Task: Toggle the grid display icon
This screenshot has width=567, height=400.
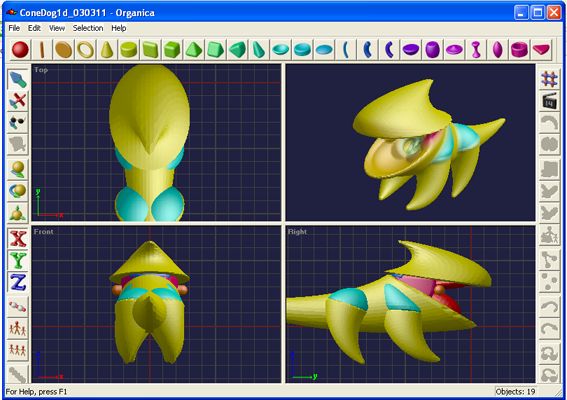Action: click(x=549, y=79)
